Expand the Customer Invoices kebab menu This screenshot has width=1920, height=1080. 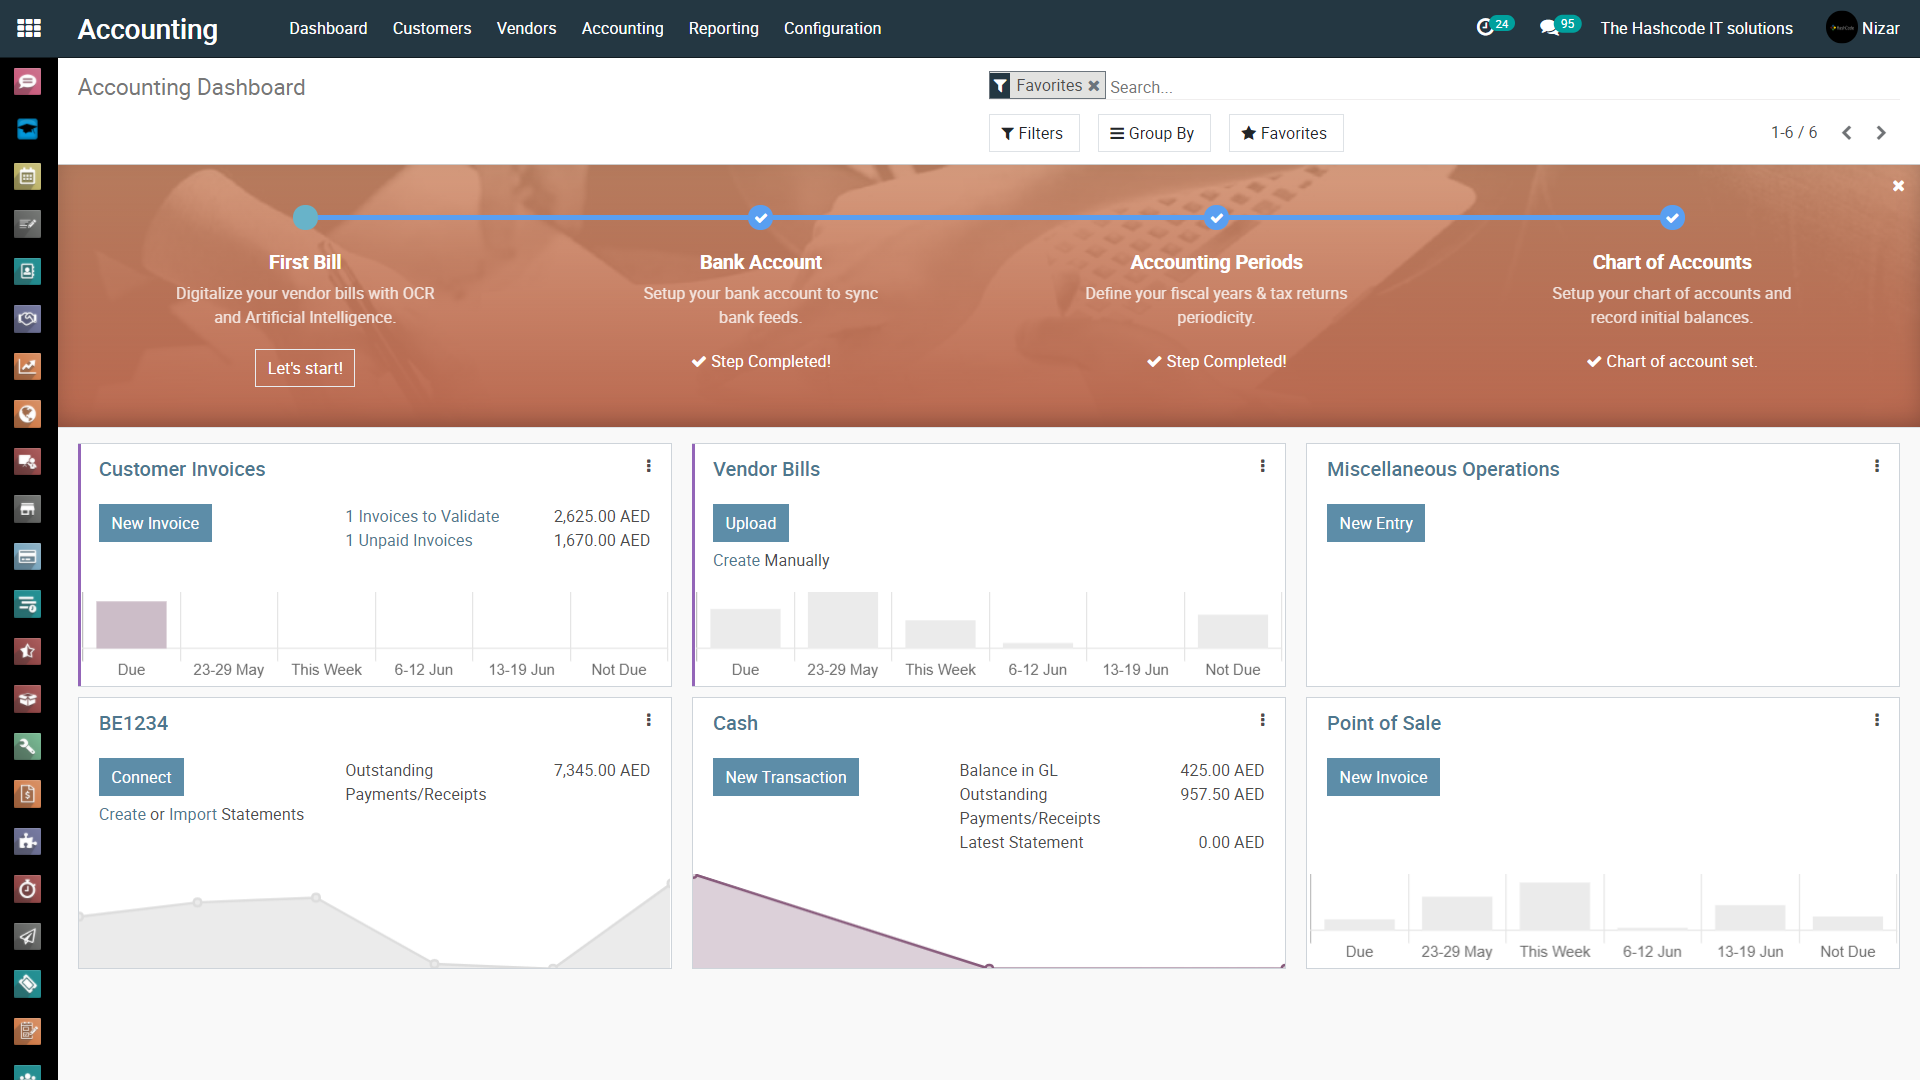(648, 466)
